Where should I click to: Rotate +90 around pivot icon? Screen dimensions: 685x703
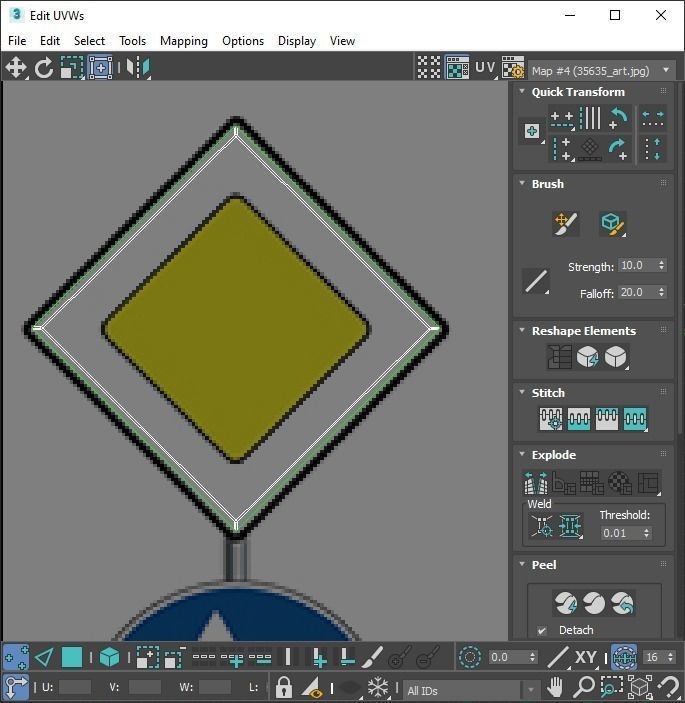point(618,149)
